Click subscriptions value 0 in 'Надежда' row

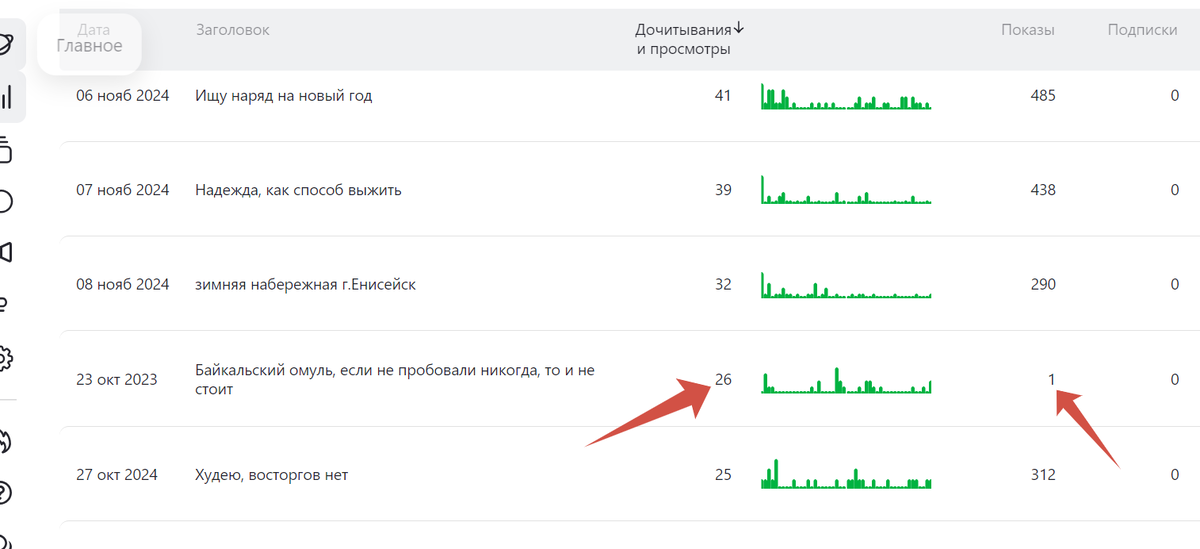pyautogui.click(x=1174, y=190)
